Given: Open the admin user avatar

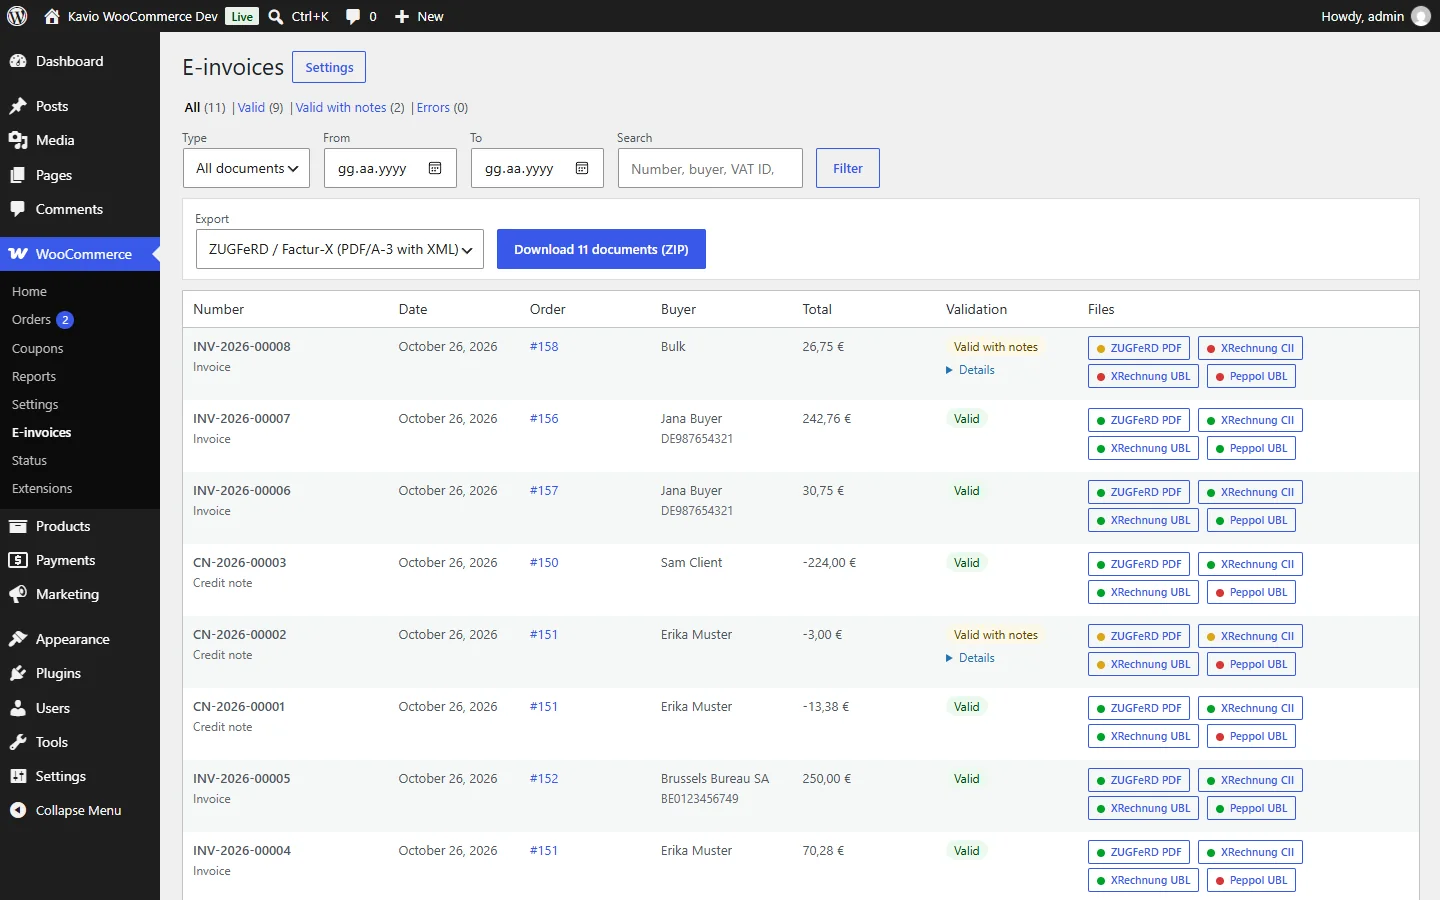Looking at the screenshot, I should [1421, 16].
